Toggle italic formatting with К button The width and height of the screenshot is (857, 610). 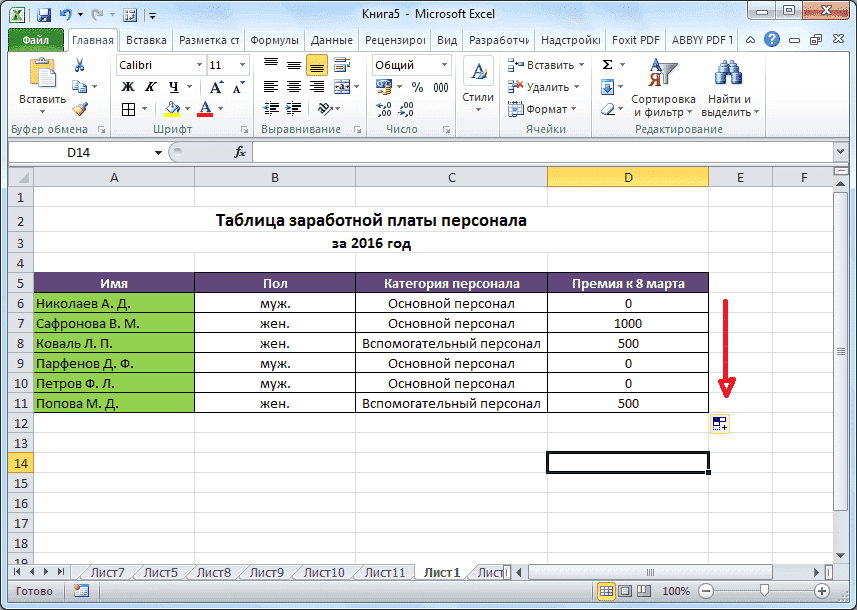click(x=150, y=87)
